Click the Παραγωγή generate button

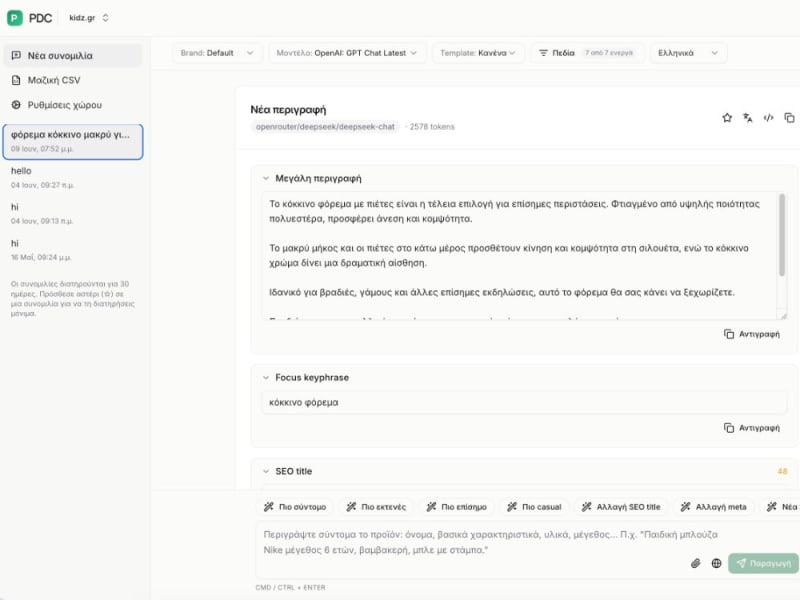763,563
